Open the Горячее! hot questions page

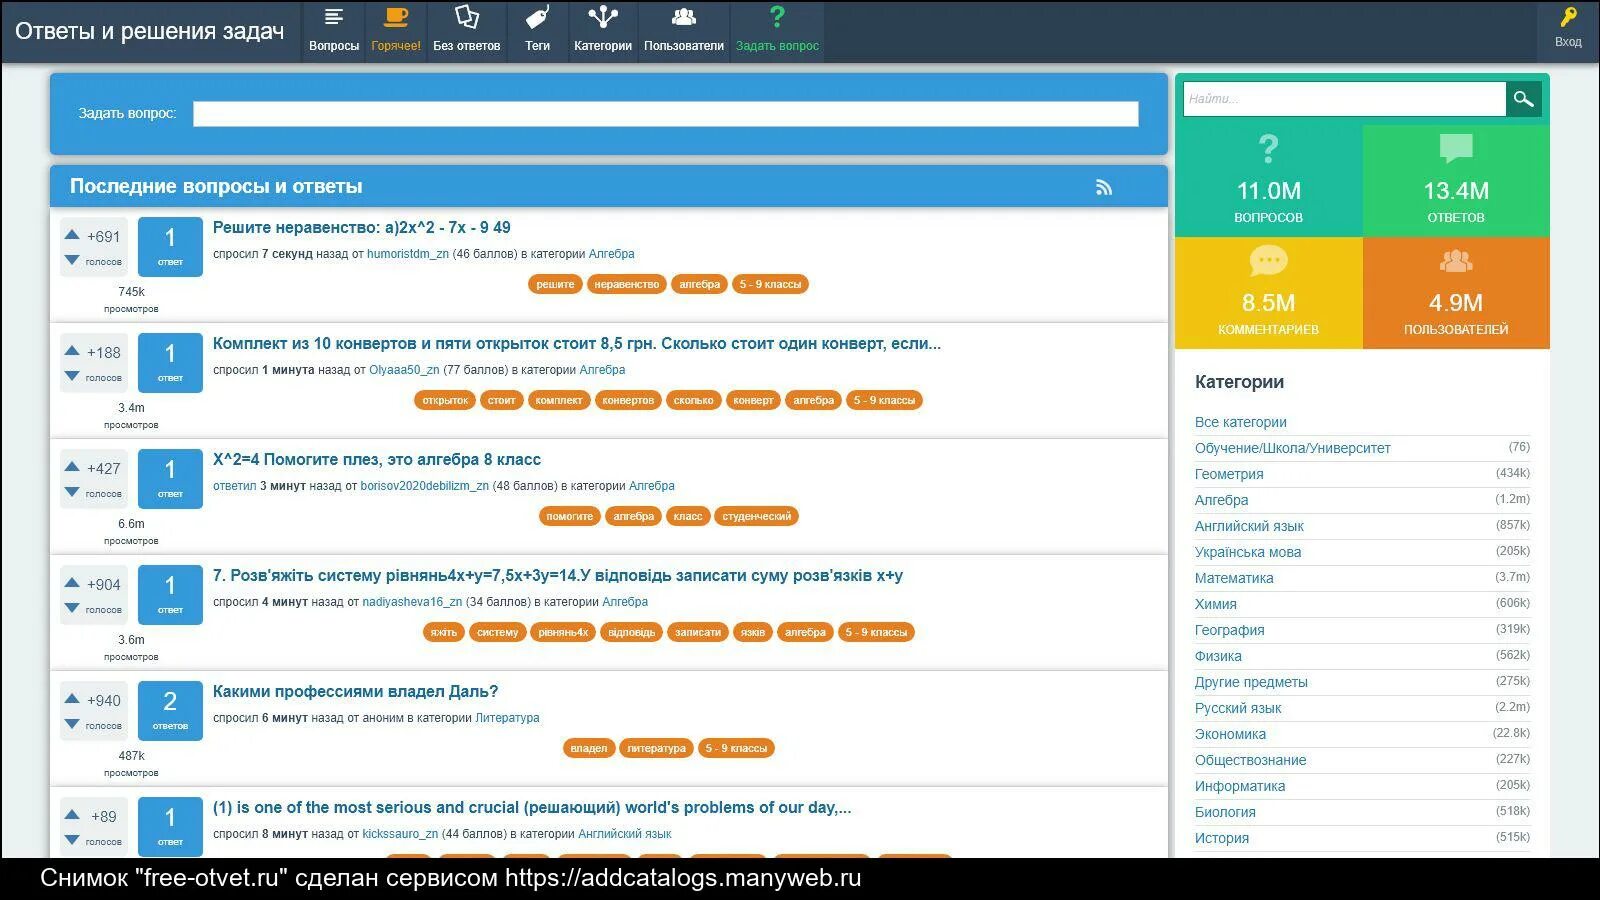[x=396, y=31]
